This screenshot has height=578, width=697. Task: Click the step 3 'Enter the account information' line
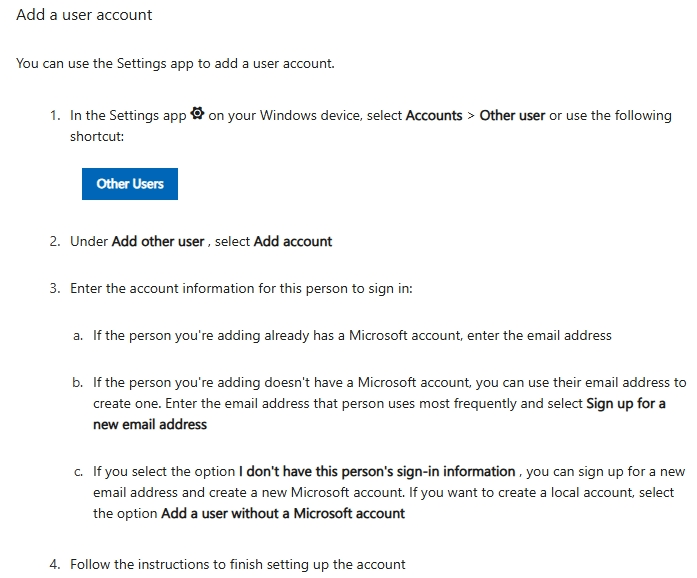pos(241,289)
